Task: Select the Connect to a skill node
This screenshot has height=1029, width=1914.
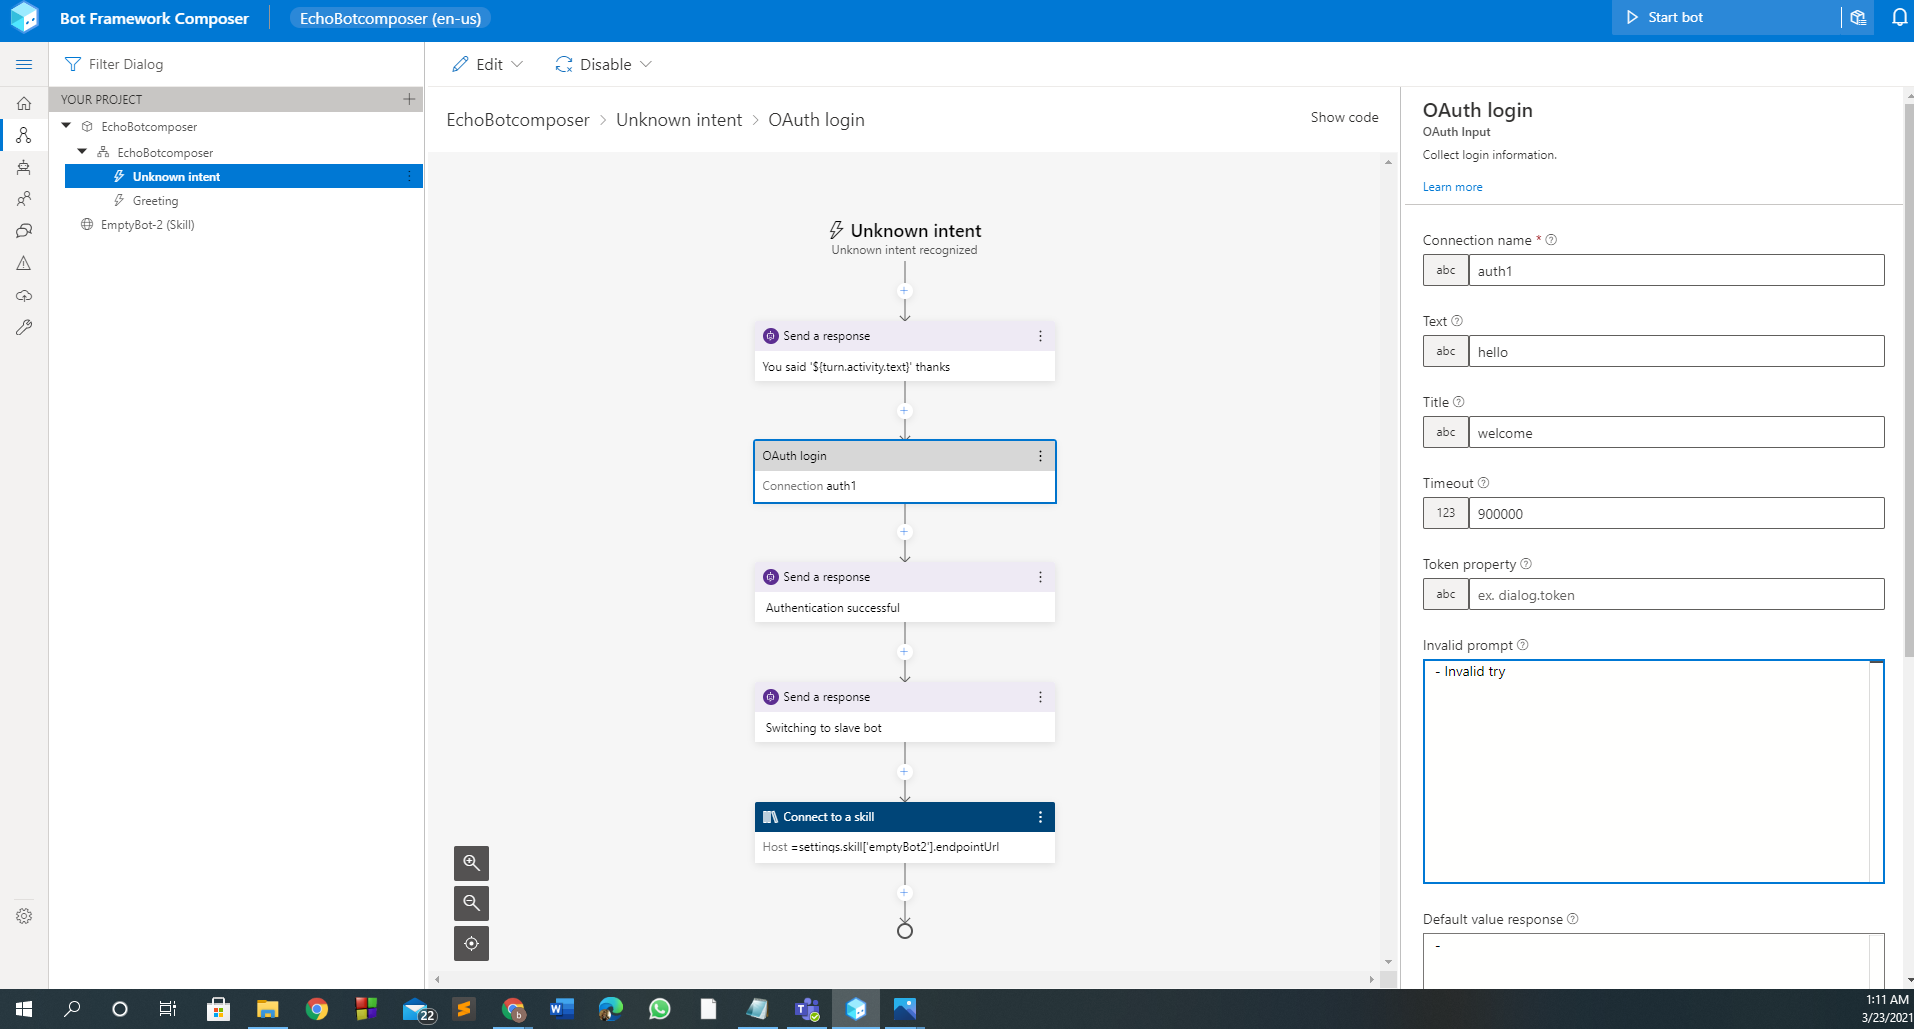Action: click(x=904, y=832)
